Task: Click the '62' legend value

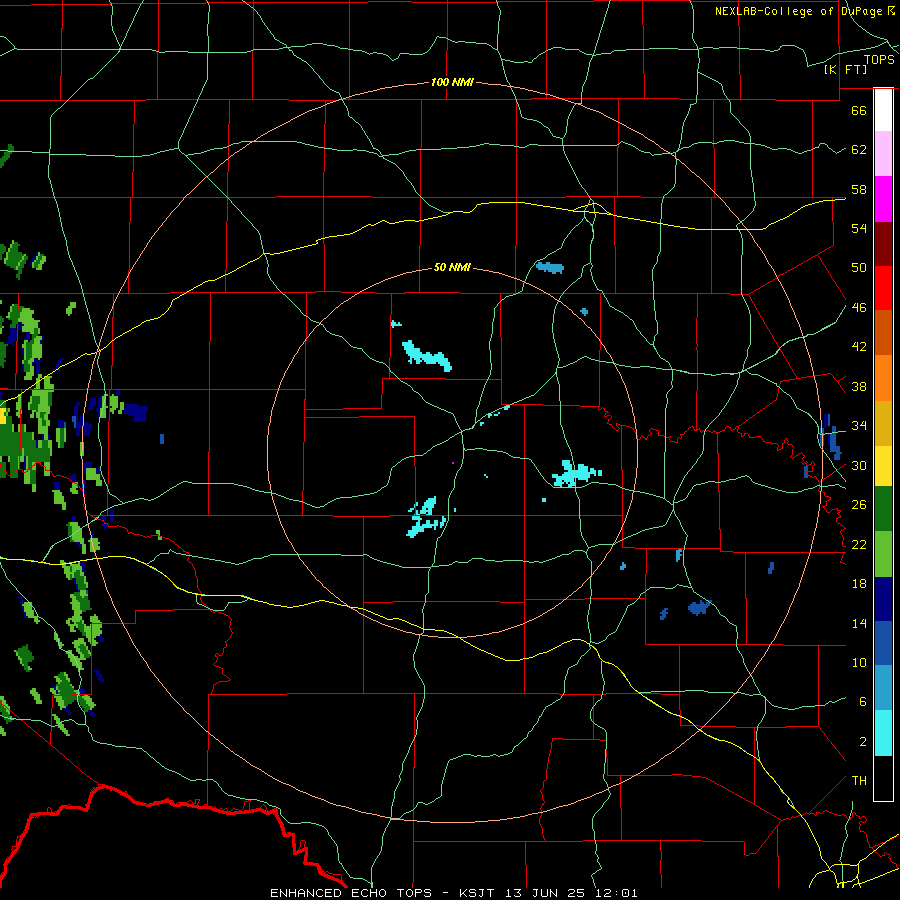Action: 859,150
